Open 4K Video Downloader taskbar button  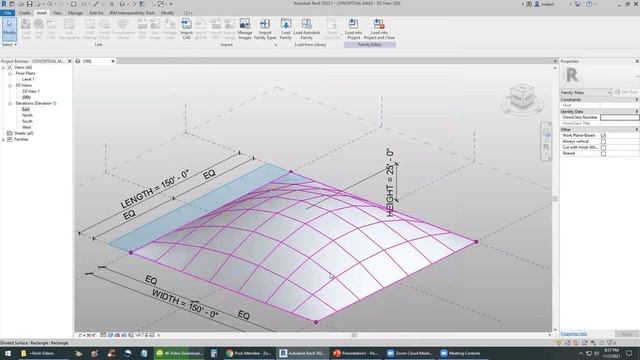coord(180,353)
